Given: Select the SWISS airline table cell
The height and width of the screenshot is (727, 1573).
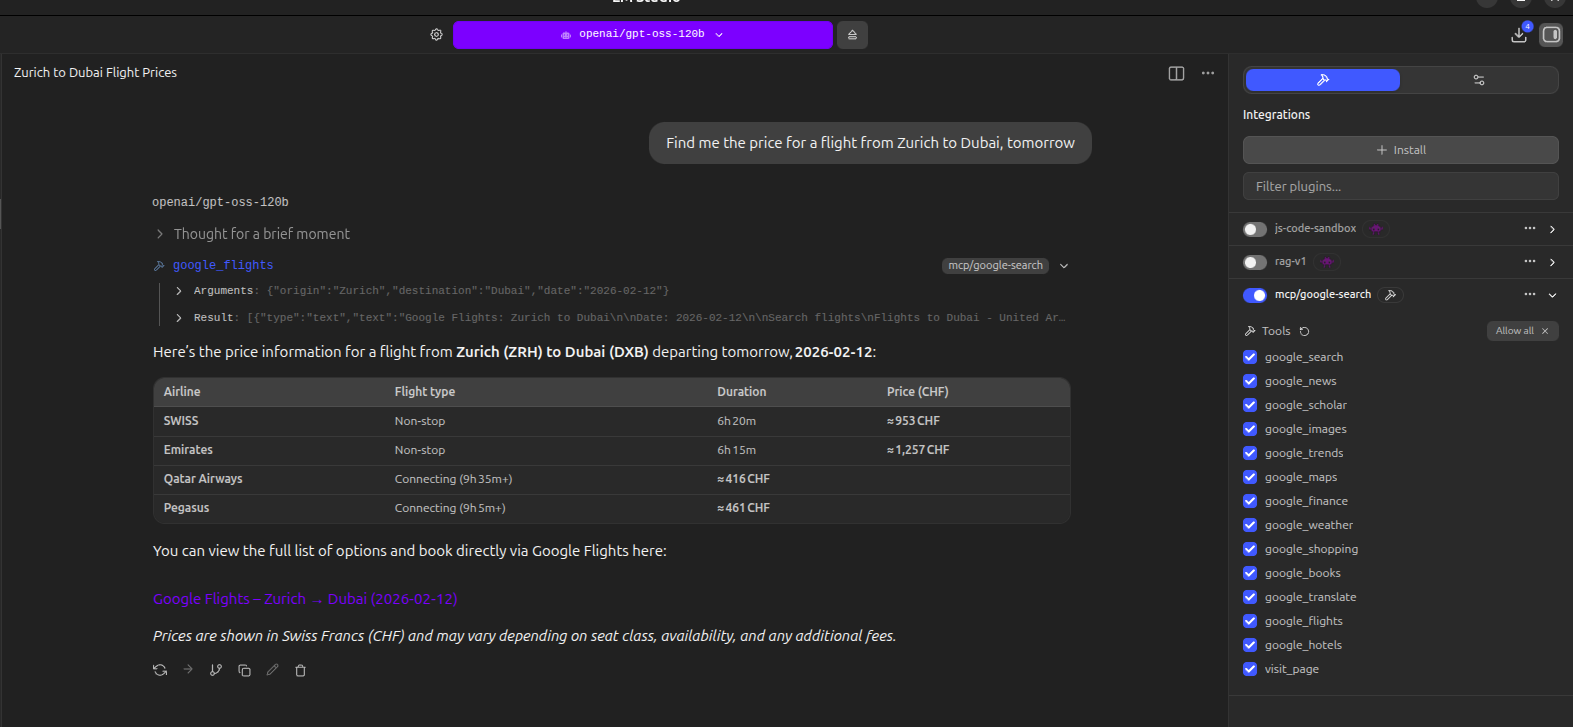Looking at the screenshot, I should coord(181,421).
